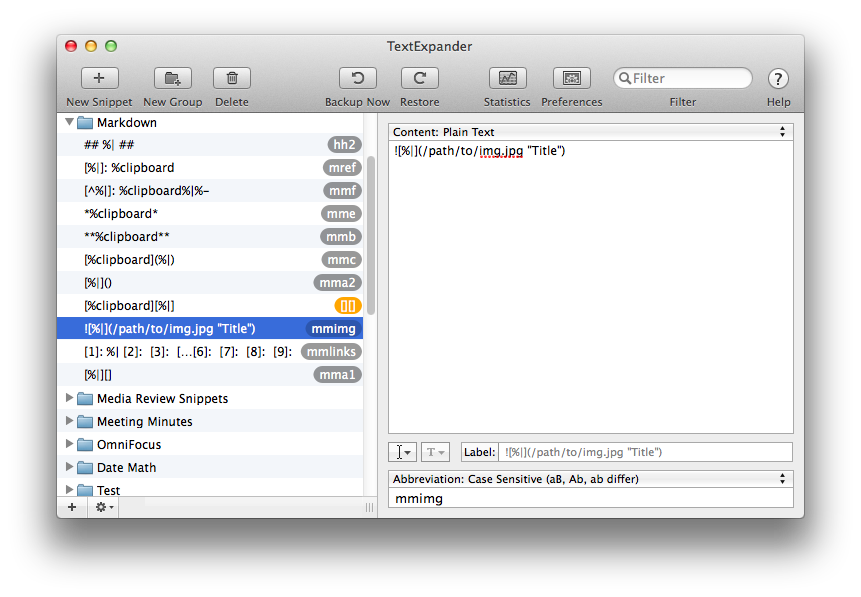Click the plus button at bottom of snippet list

coord(72,507)
